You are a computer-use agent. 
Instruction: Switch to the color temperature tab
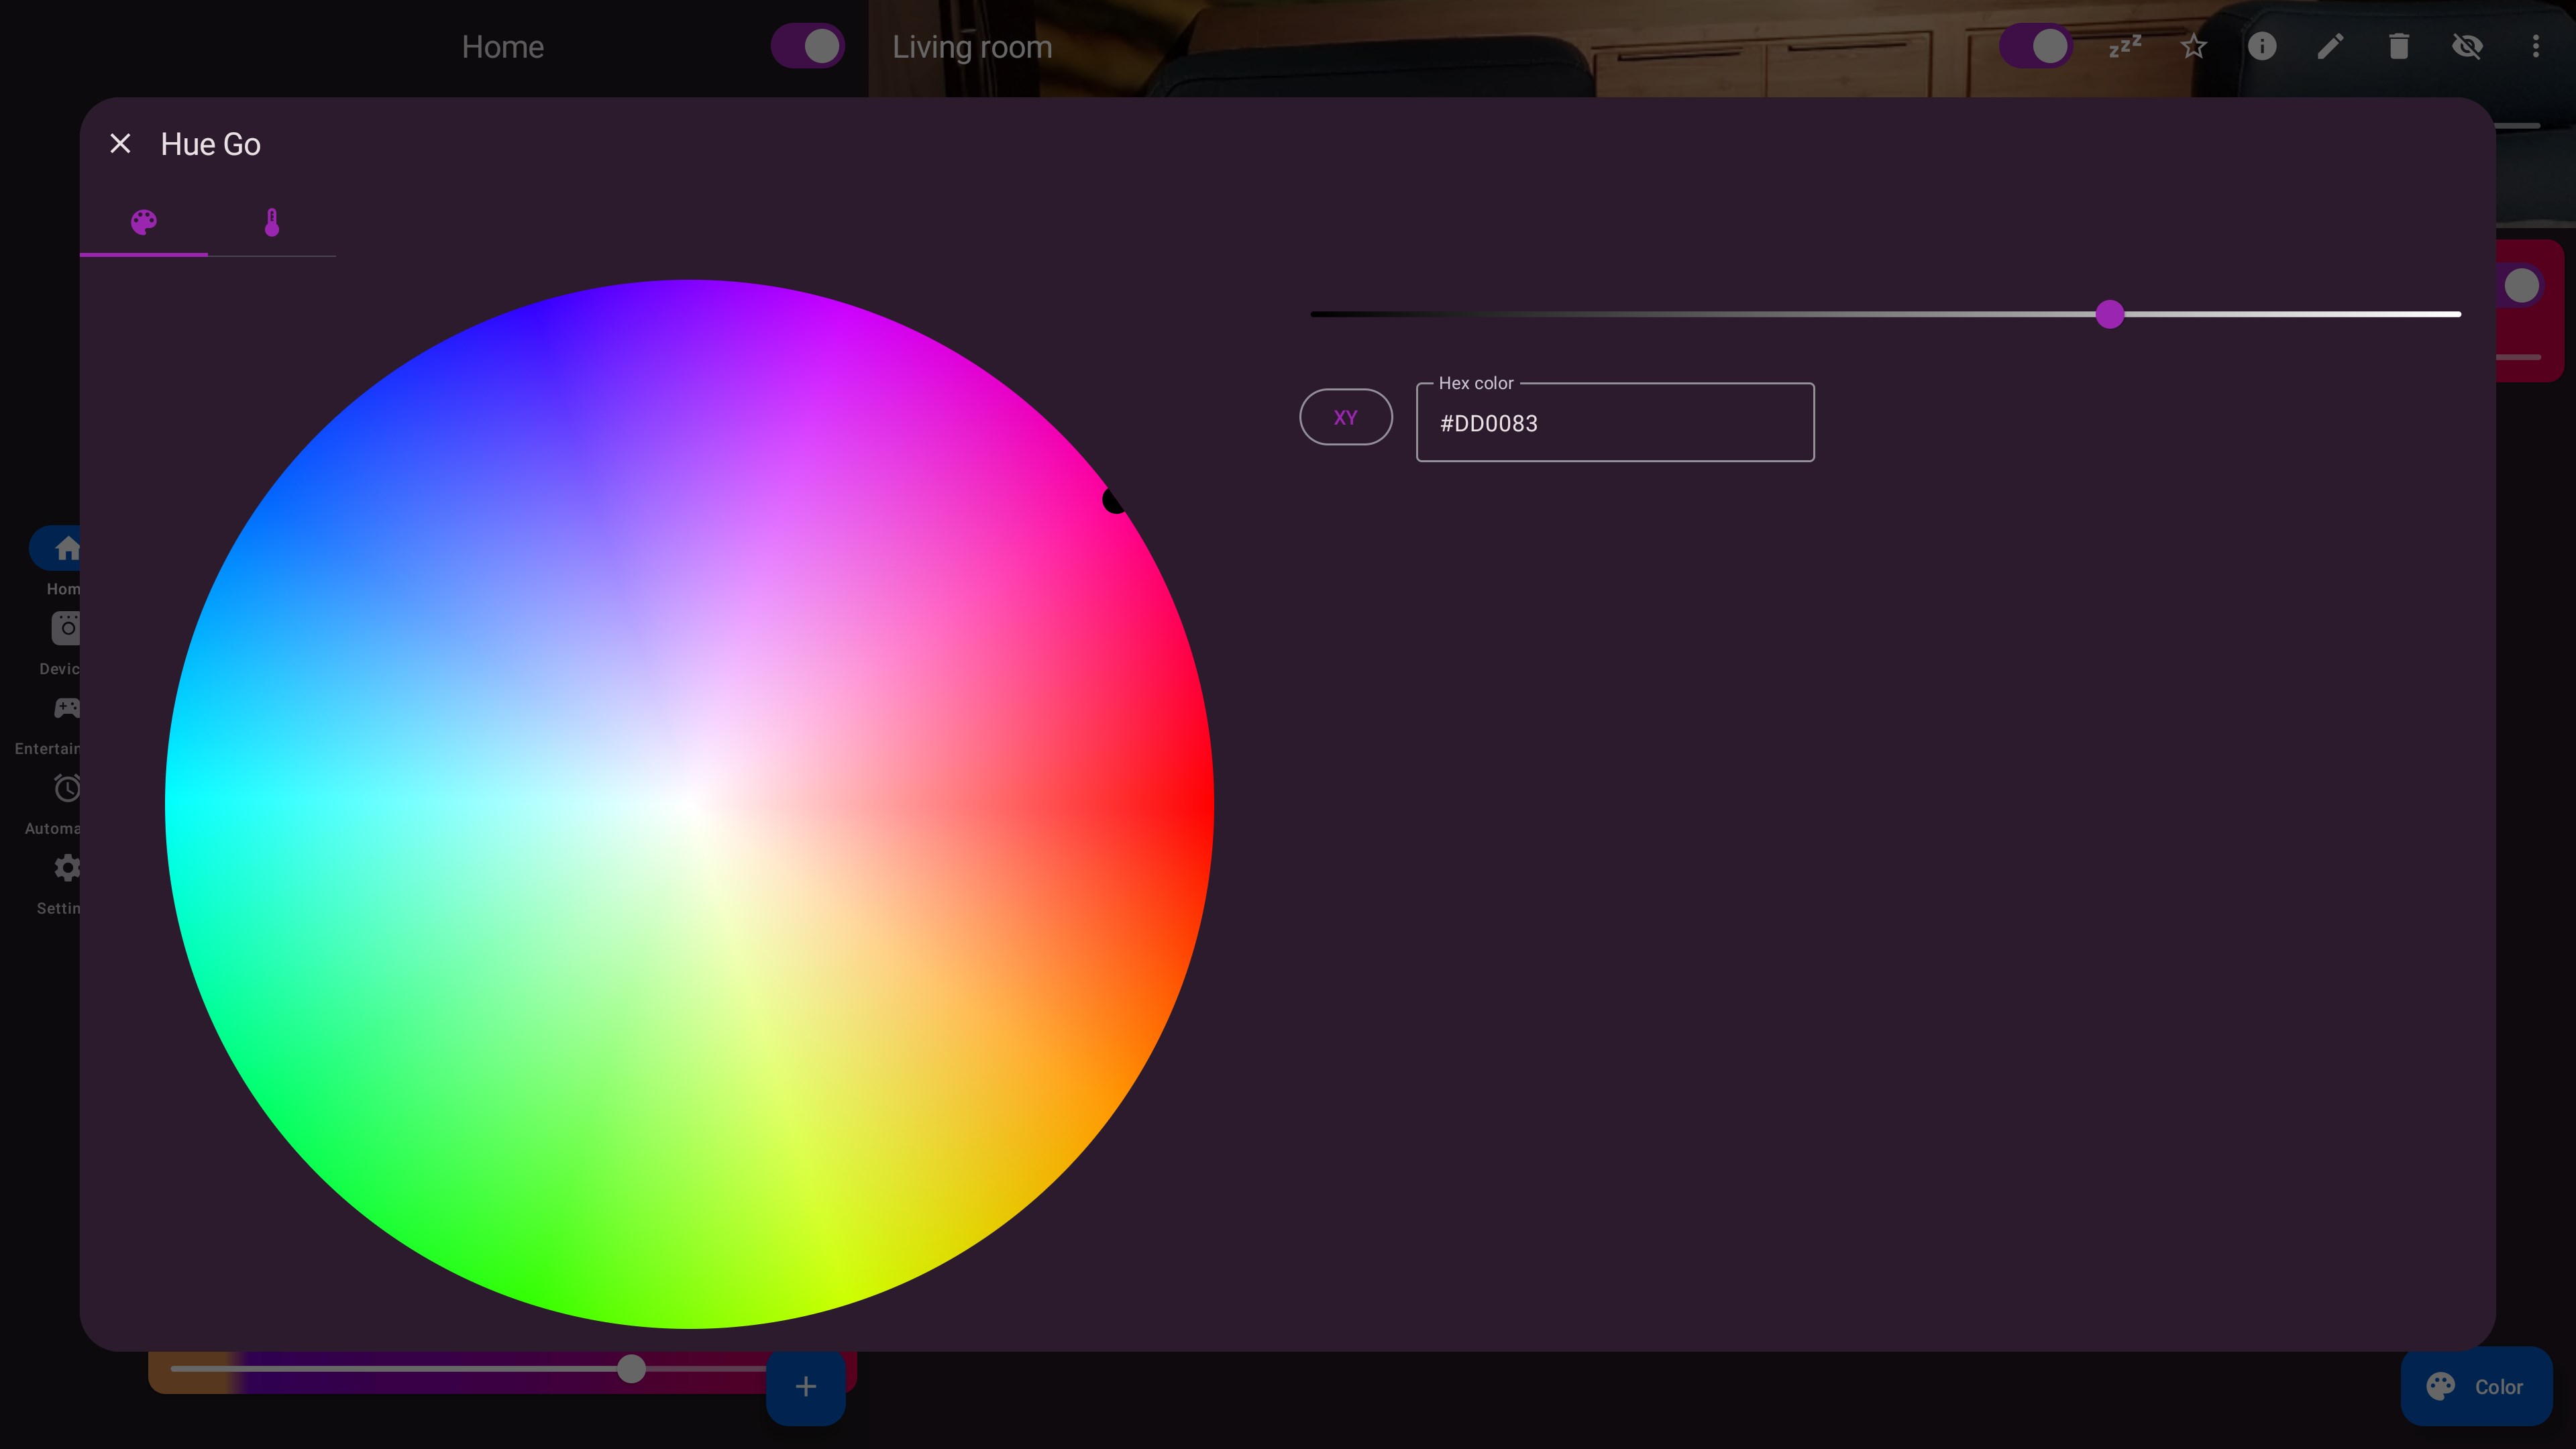(x=271, y=222)
